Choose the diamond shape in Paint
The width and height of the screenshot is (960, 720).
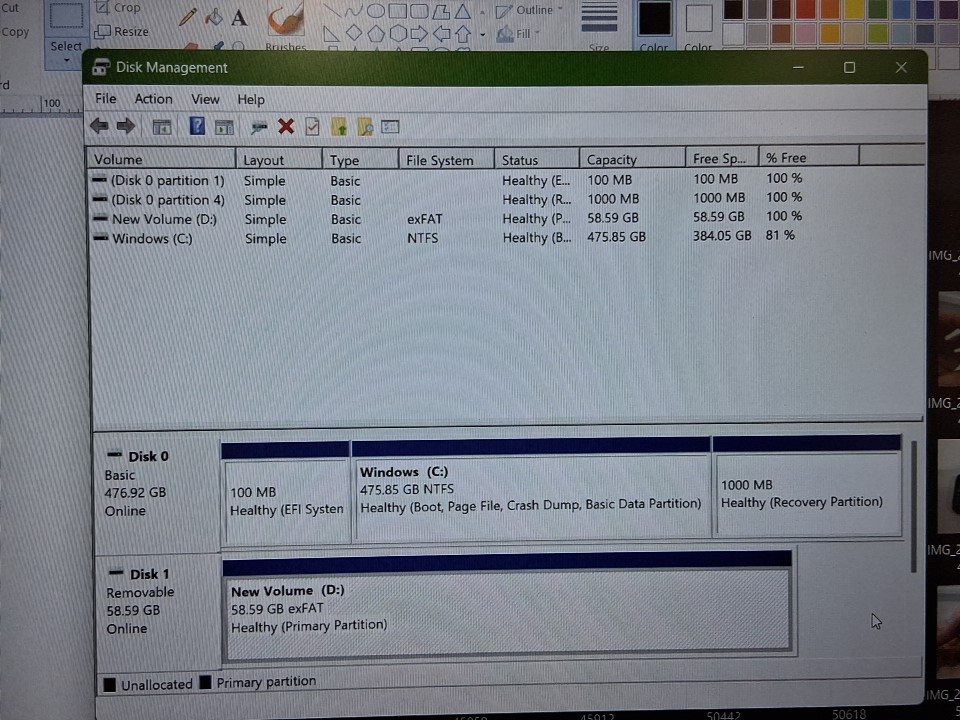coord(354,33)
